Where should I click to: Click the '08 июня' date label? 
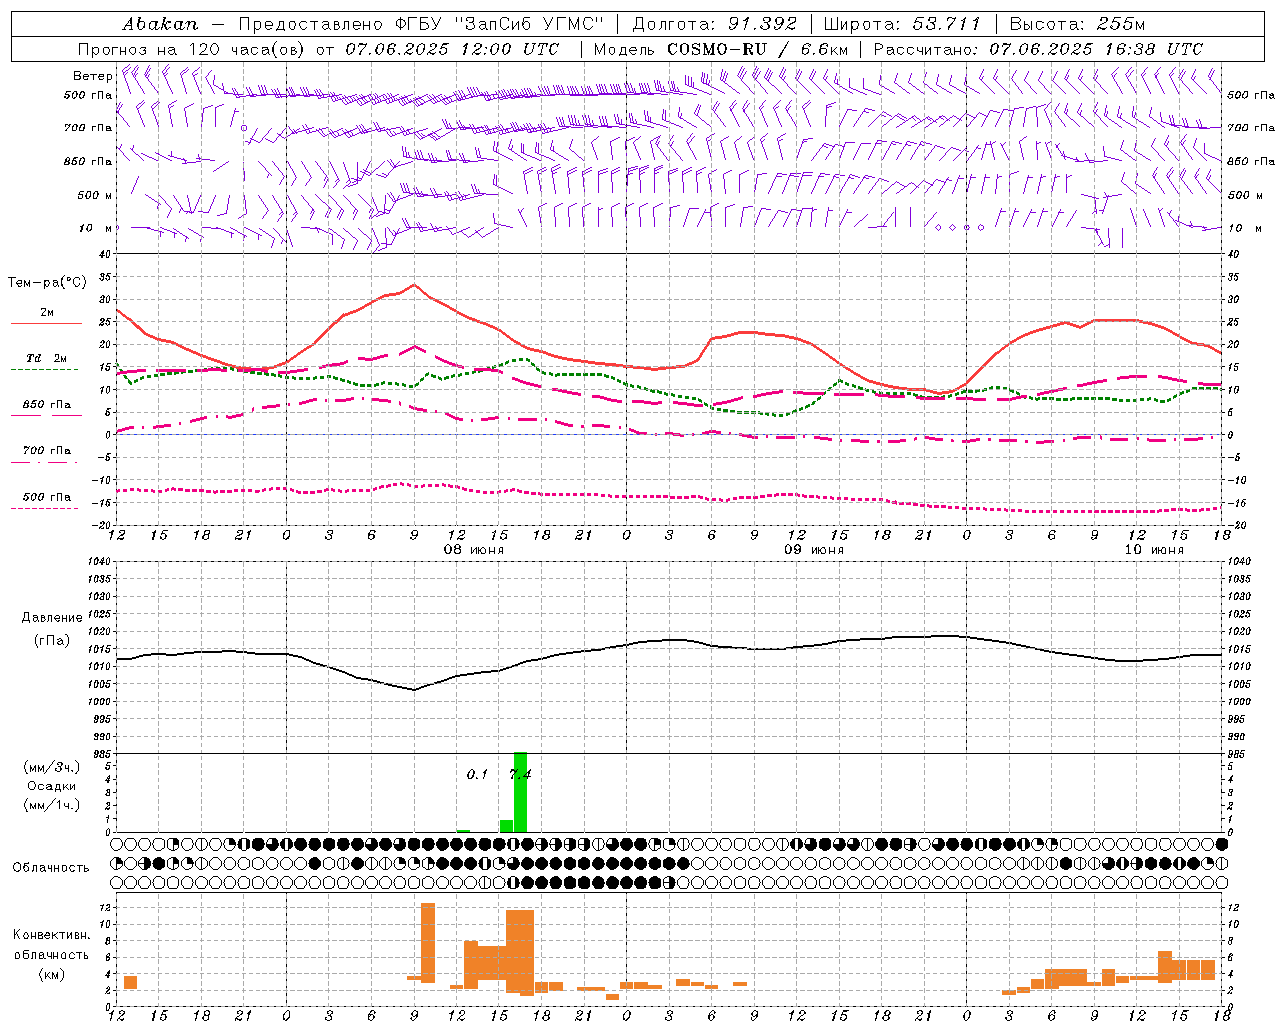[473, 550]
